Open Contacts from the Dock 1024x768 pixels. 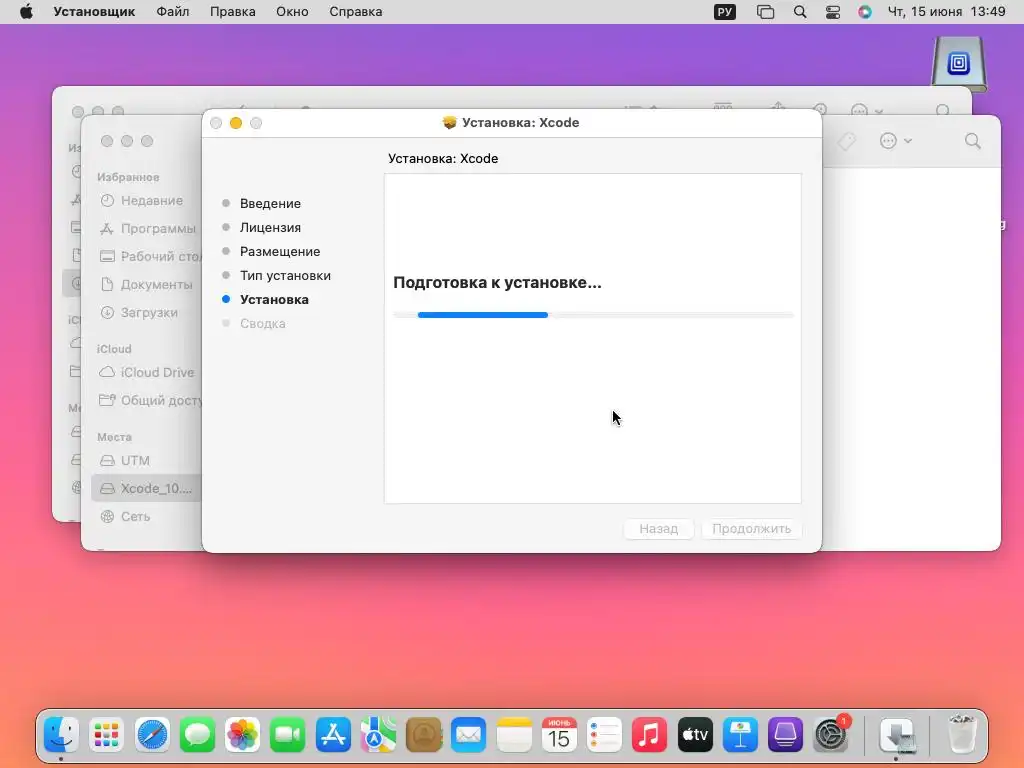423,735
